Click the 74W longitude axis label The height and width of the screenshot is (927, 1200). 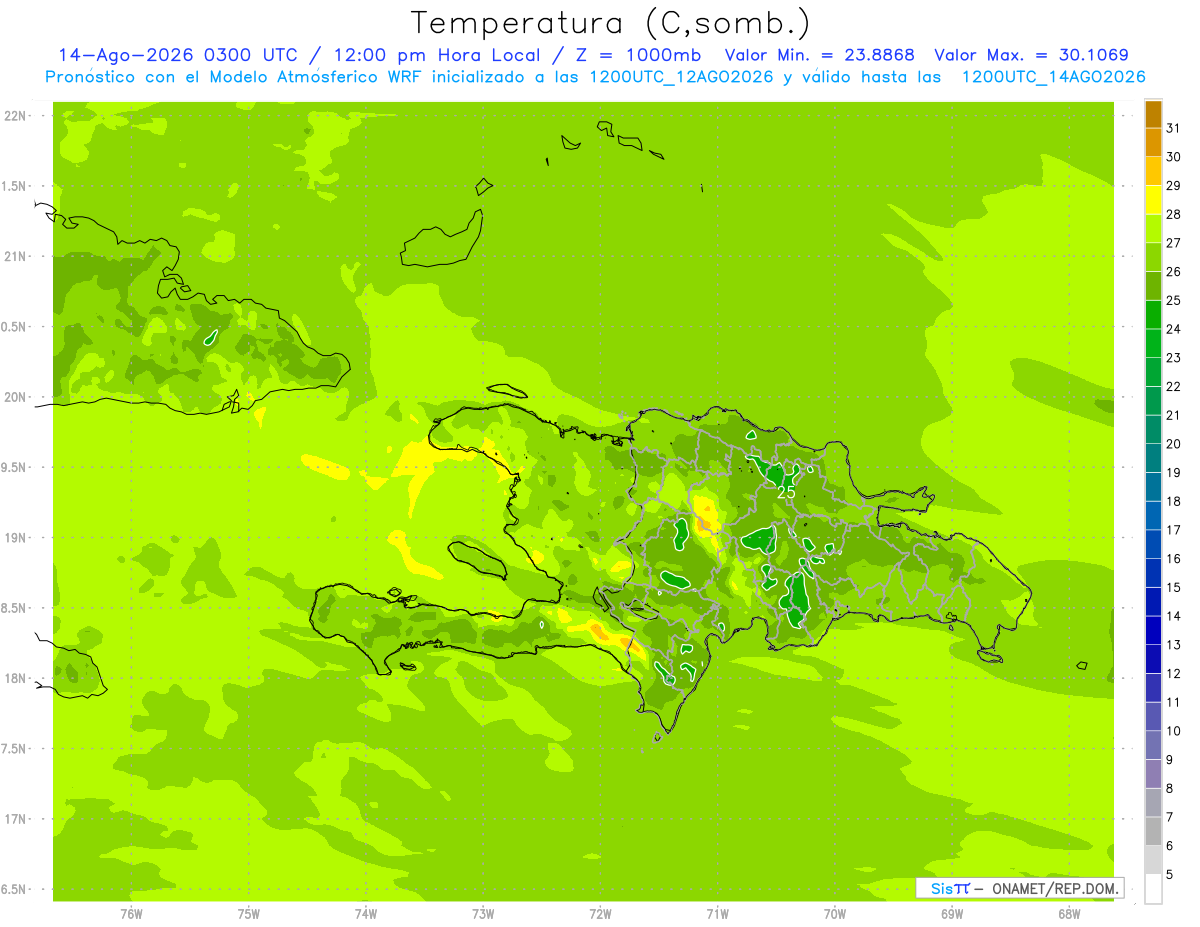coord(366,914)
